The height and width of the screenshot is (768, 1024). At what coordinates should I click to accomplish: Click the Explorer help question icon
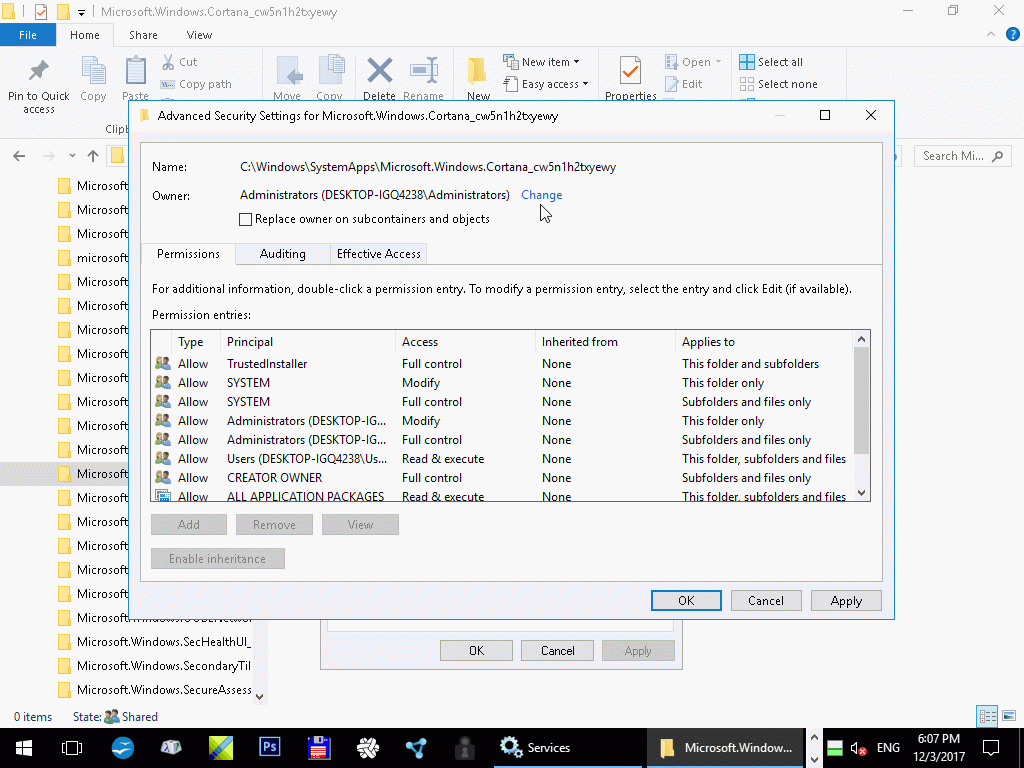(x=1012, y=35)
